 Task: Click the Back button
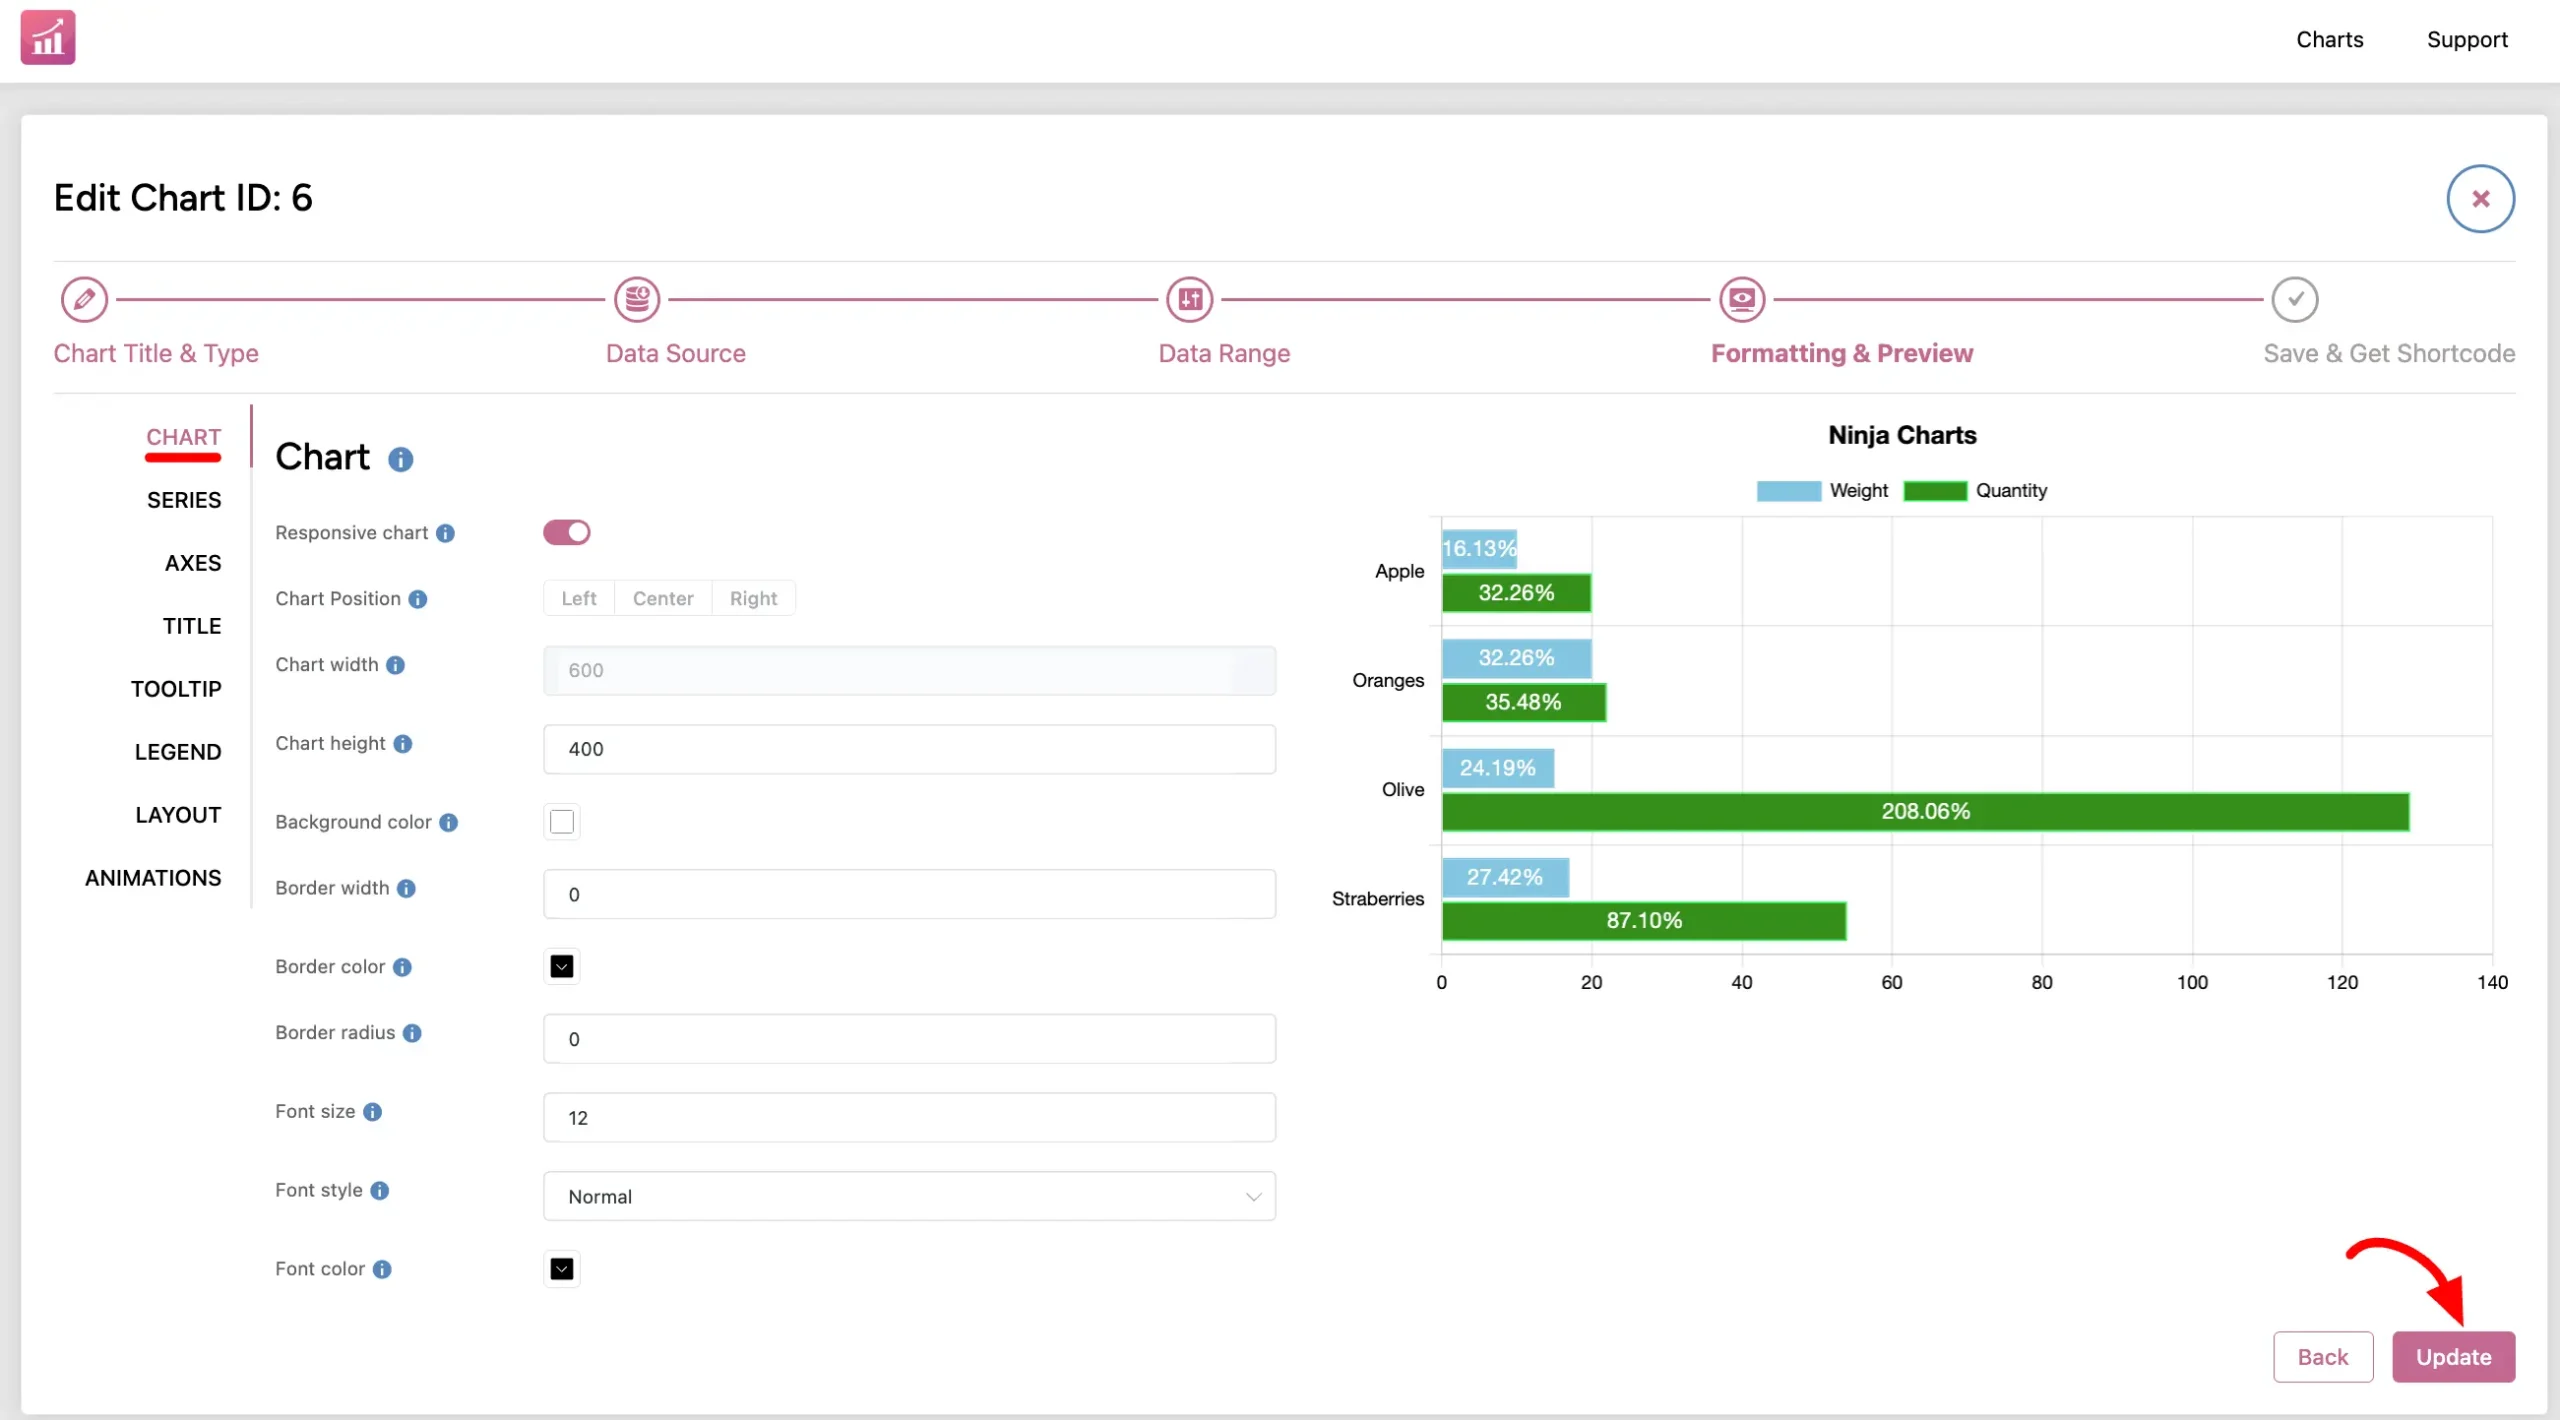(x=2322, y=1357)
